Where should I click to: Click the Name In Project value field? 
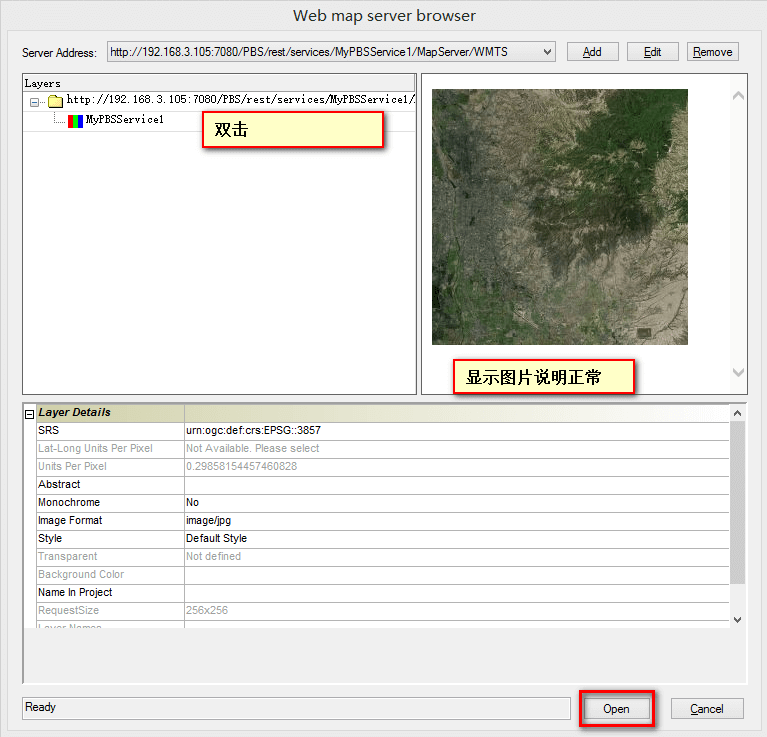point(456,593)
